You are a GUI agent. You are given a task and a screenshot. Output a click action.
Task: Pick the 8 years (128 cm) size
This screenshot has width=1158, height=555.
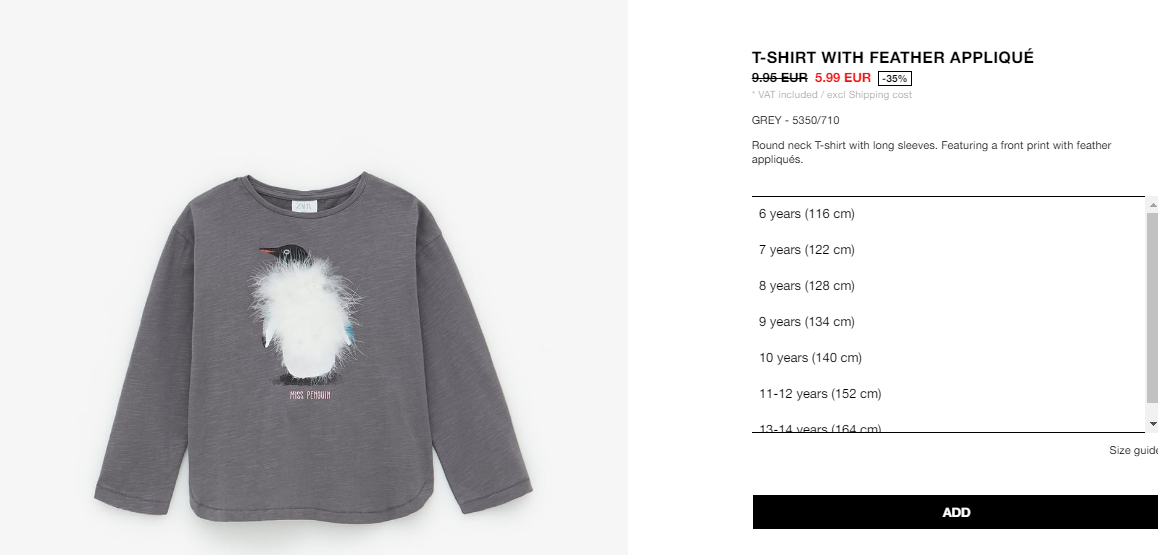click(948, 286)
